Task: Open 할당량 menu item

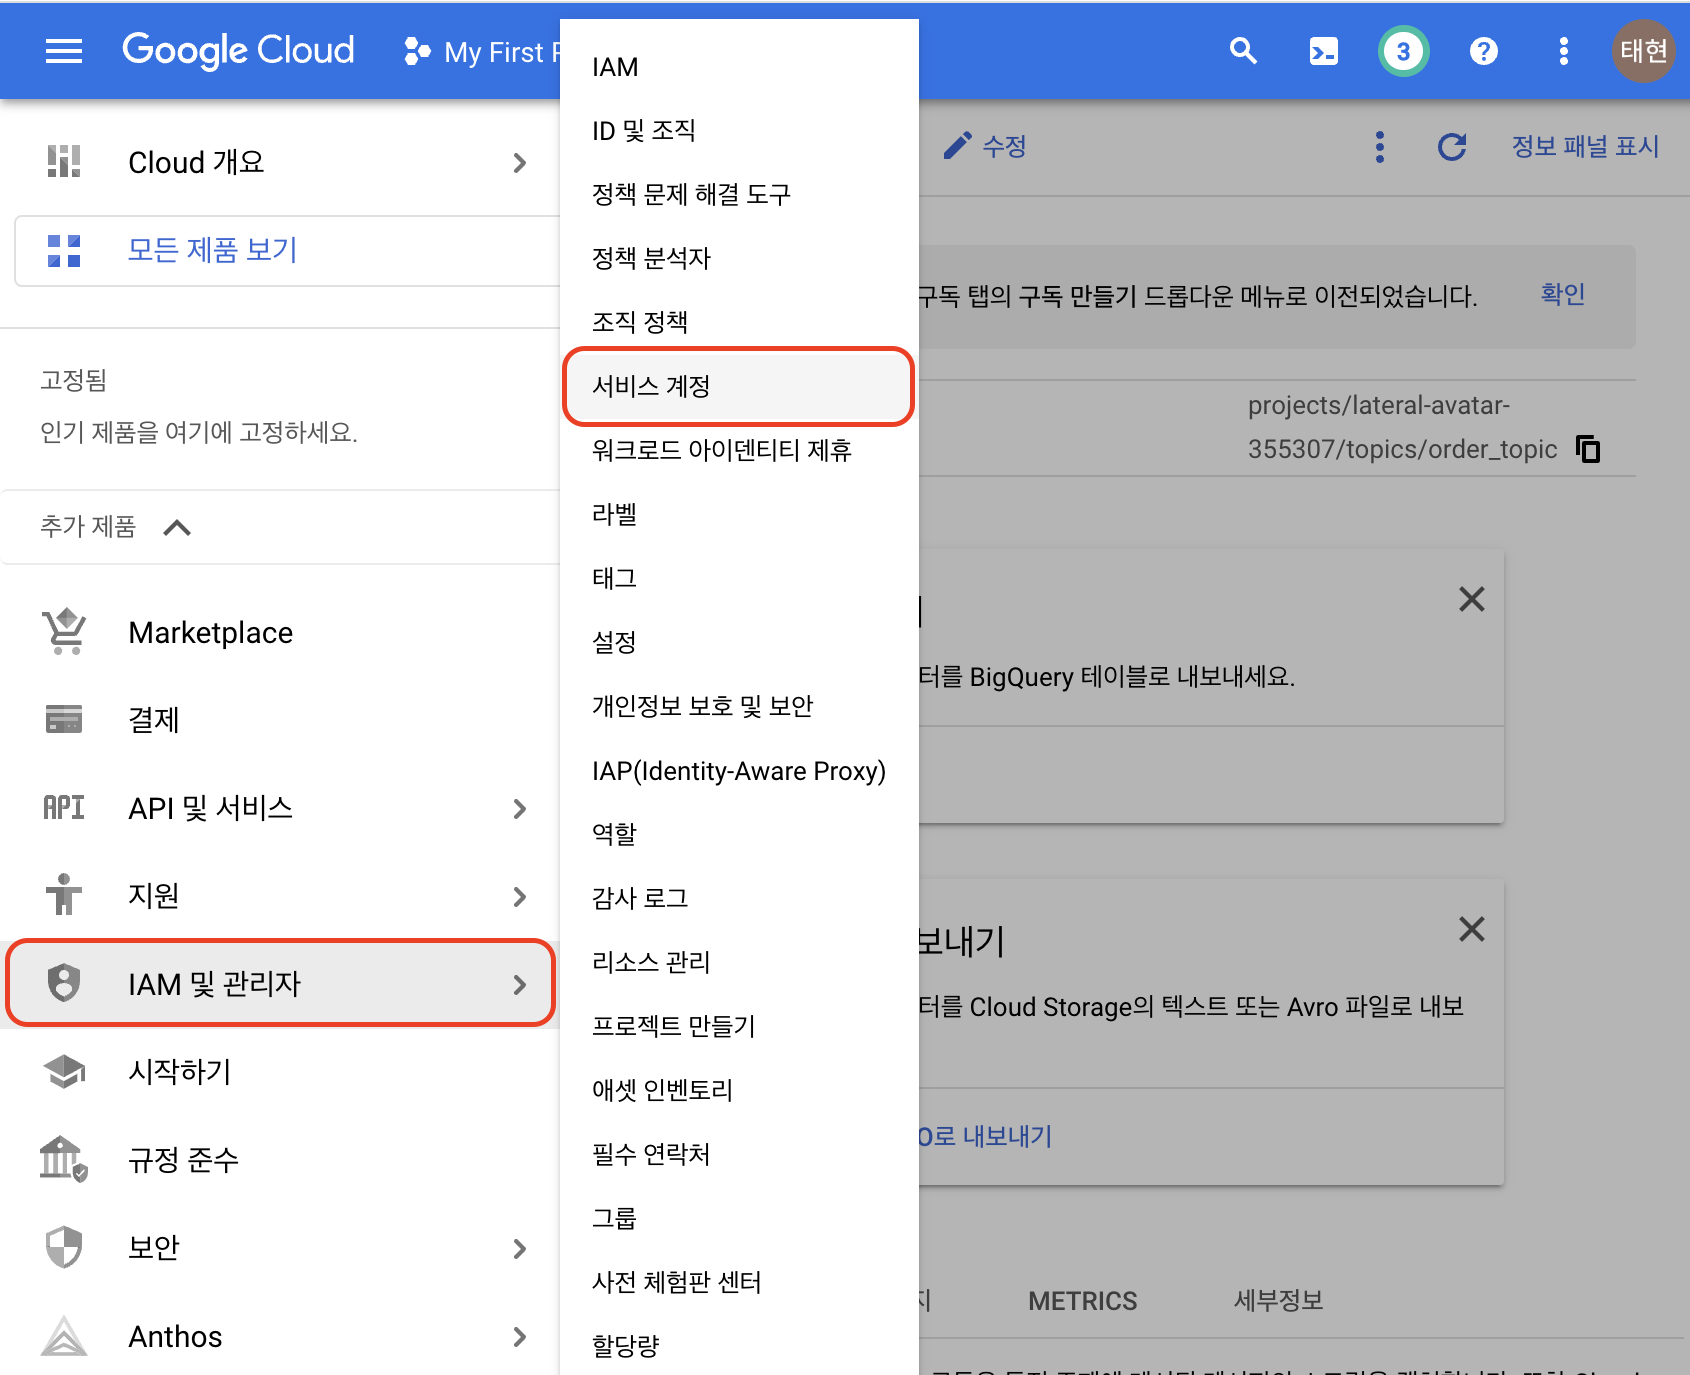Action: click(739, 1346)
